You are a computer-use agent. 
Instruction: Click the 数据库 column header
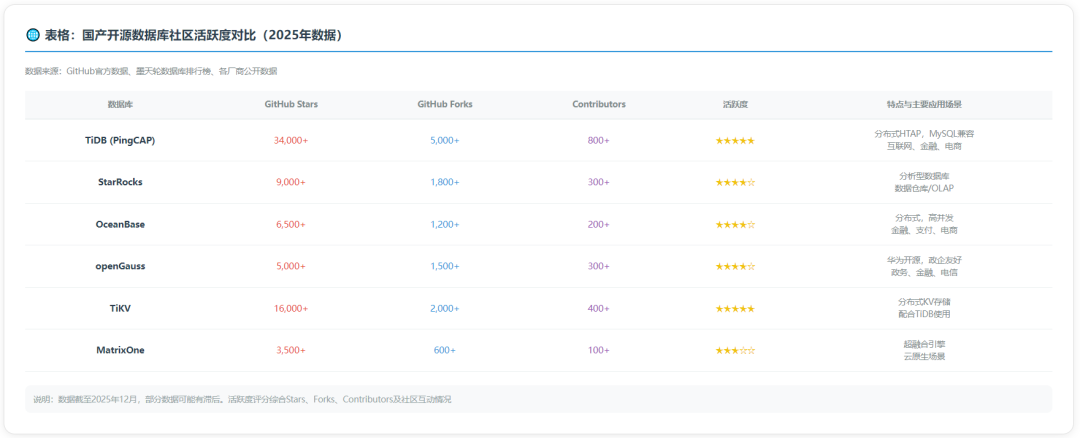click(121, 105)
